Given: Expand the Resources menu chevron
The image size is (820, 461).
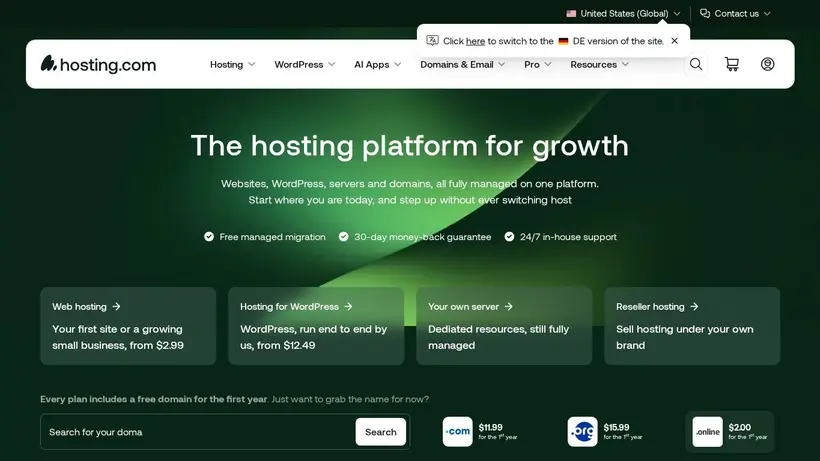Looking at the screenshot, I should 625,64.
